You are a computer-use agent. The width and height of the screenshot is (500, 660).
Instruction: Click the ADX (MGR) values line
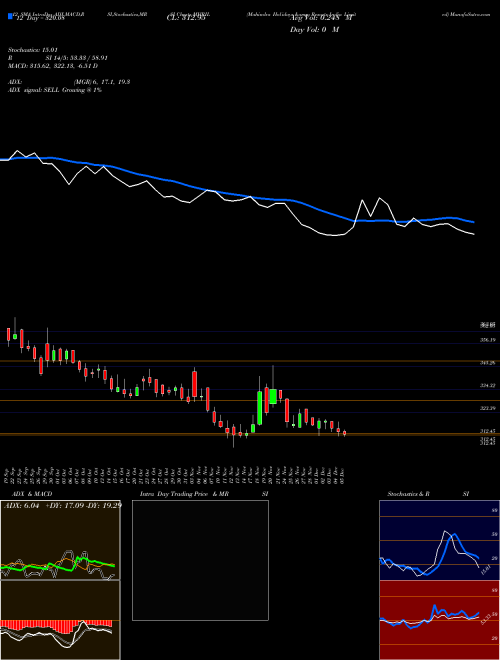point(69,82)
